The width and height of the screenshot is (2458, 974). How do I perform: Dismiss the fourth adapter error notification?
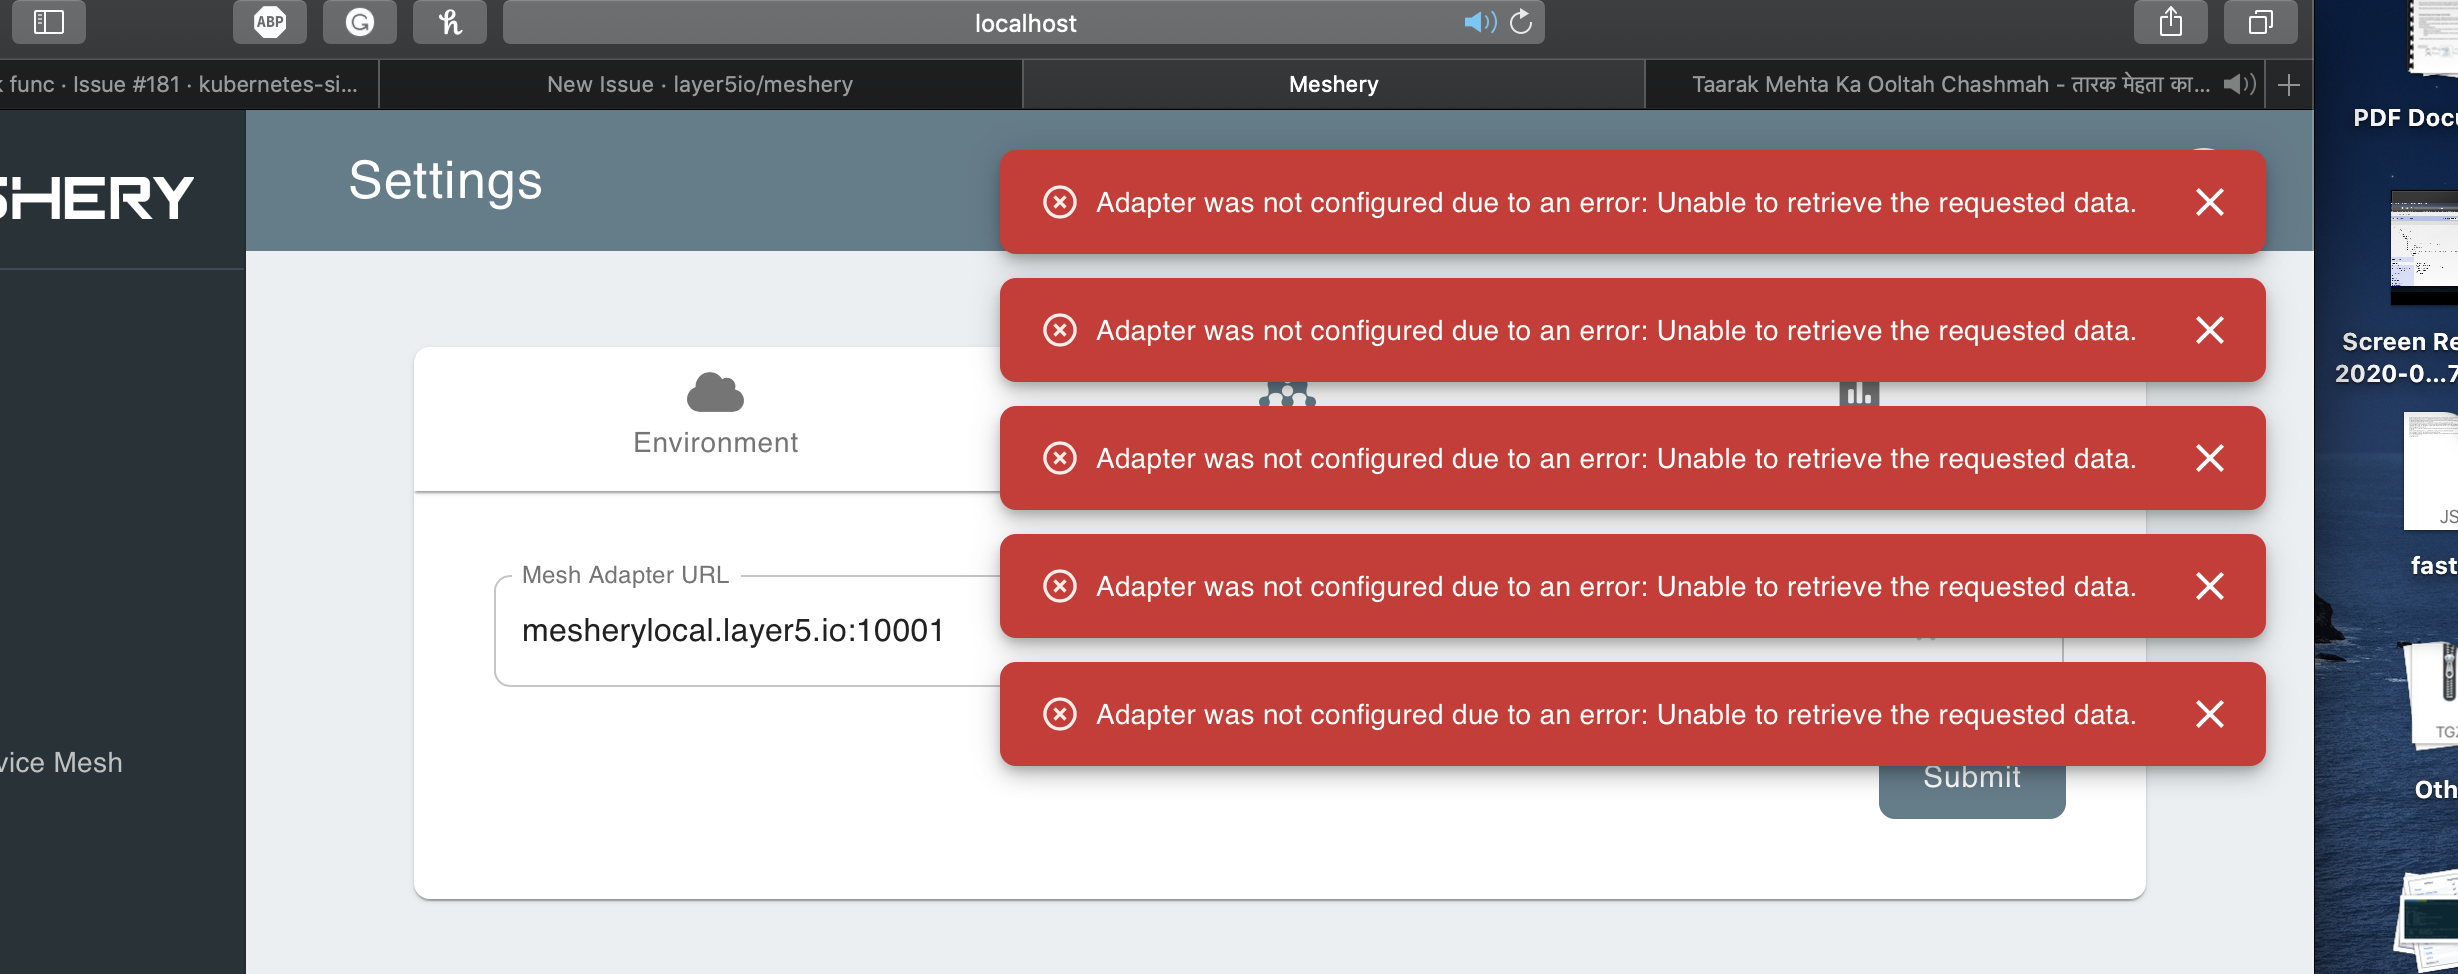click(2210, 586)
